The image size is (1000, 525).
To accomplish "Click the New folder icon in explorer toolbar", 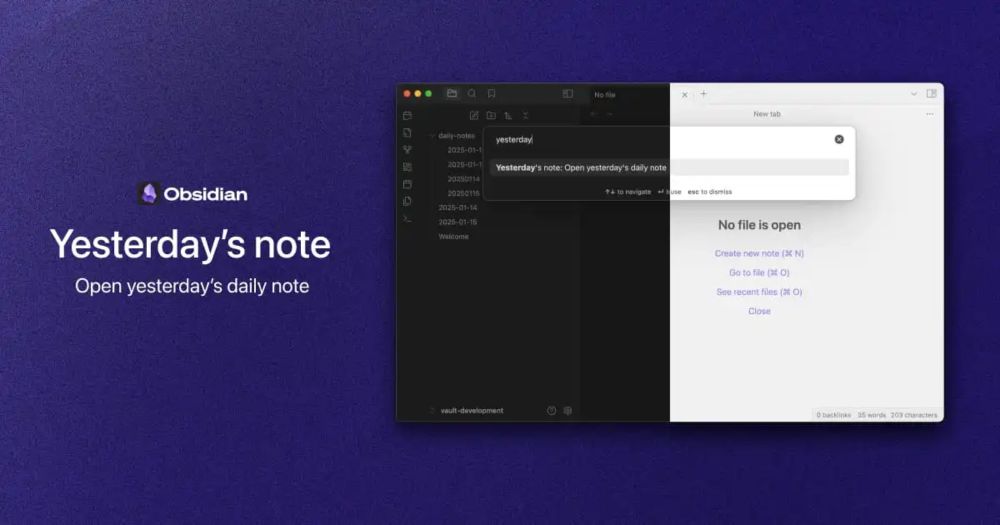I will 491,115.
